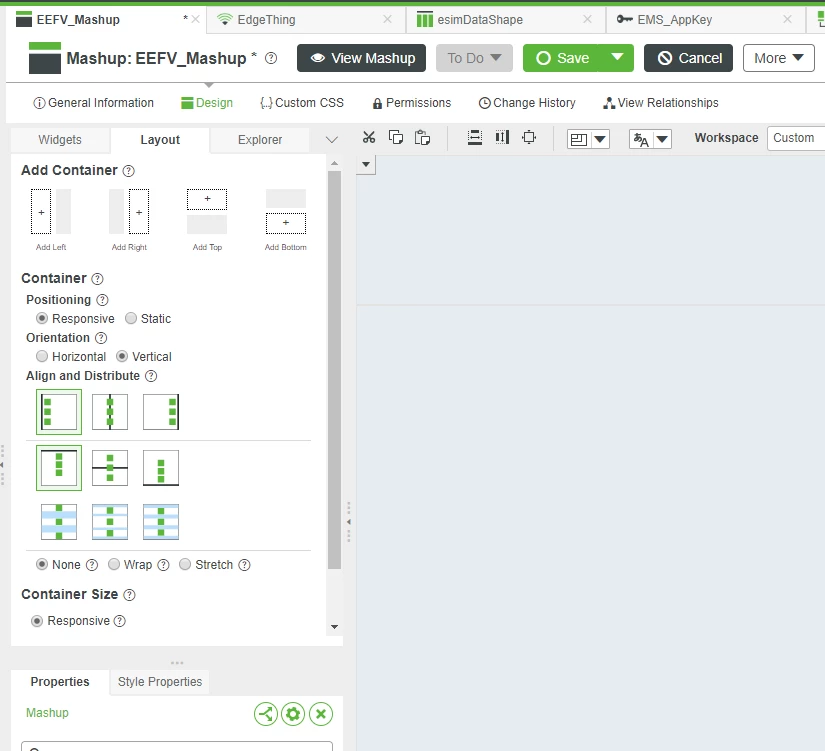The image size is (825, 751).
Task: Click the green Save button
Action: 561,58
